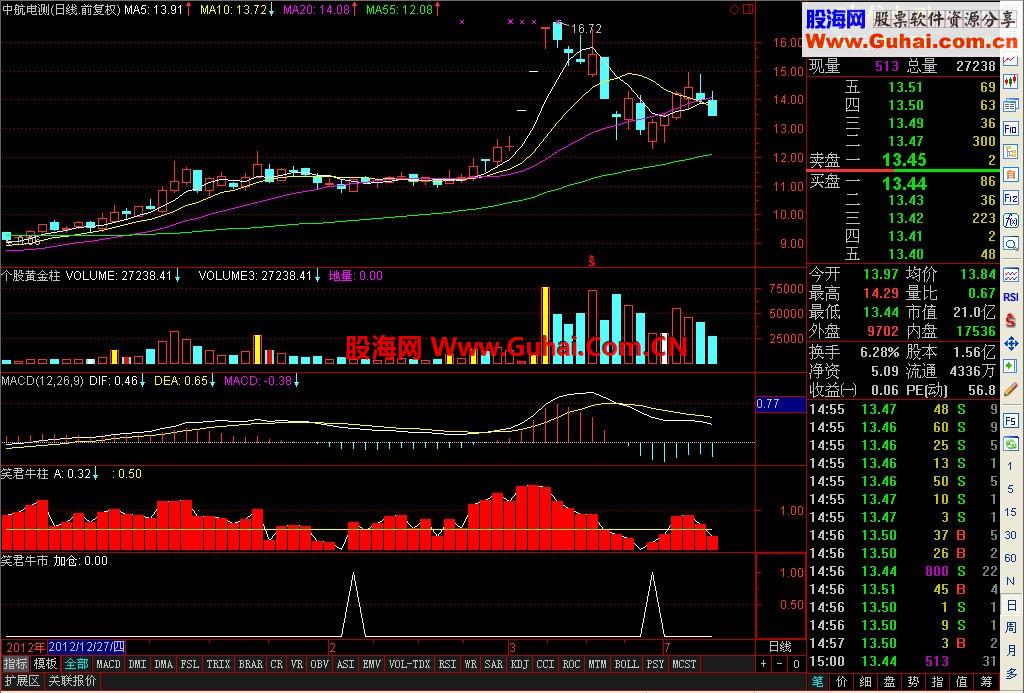Image resolution: width=1024 pixels, height=693 pixels.
Task: Click the RSI icon in sidebar
Action: click(x=1010, y=297)
